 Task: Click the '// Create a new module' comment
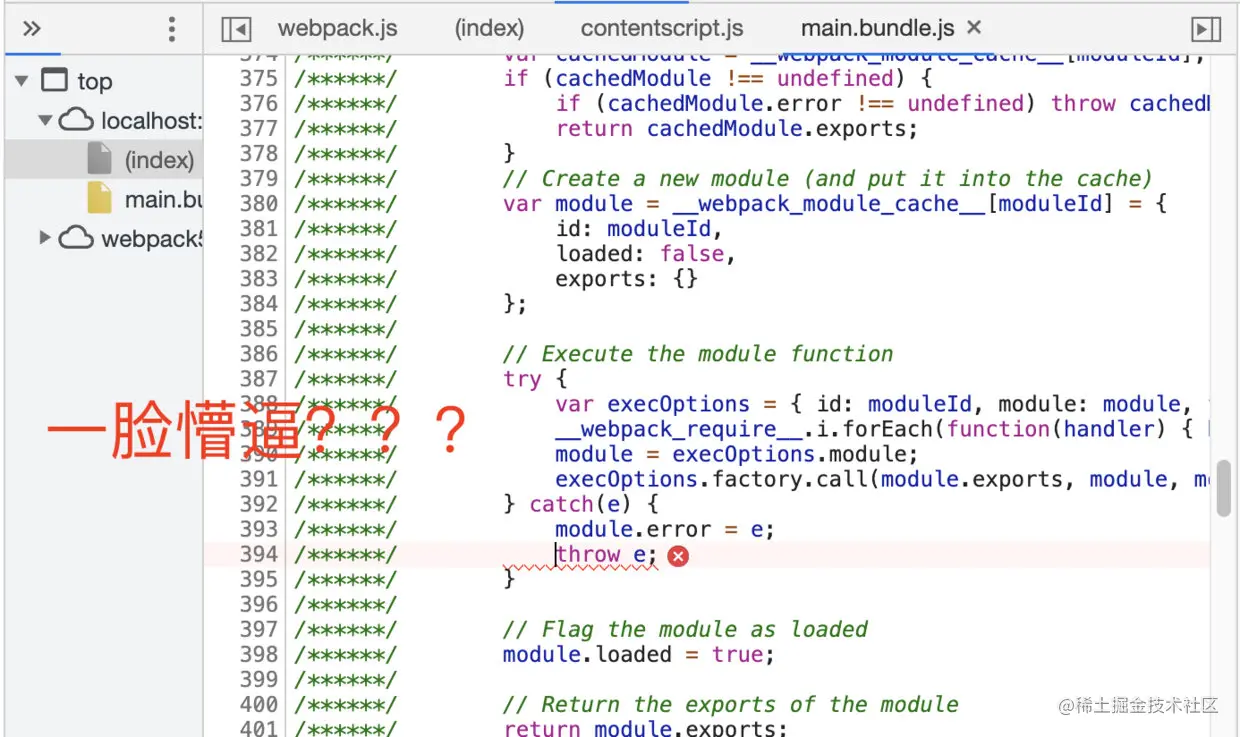point(828,179)
